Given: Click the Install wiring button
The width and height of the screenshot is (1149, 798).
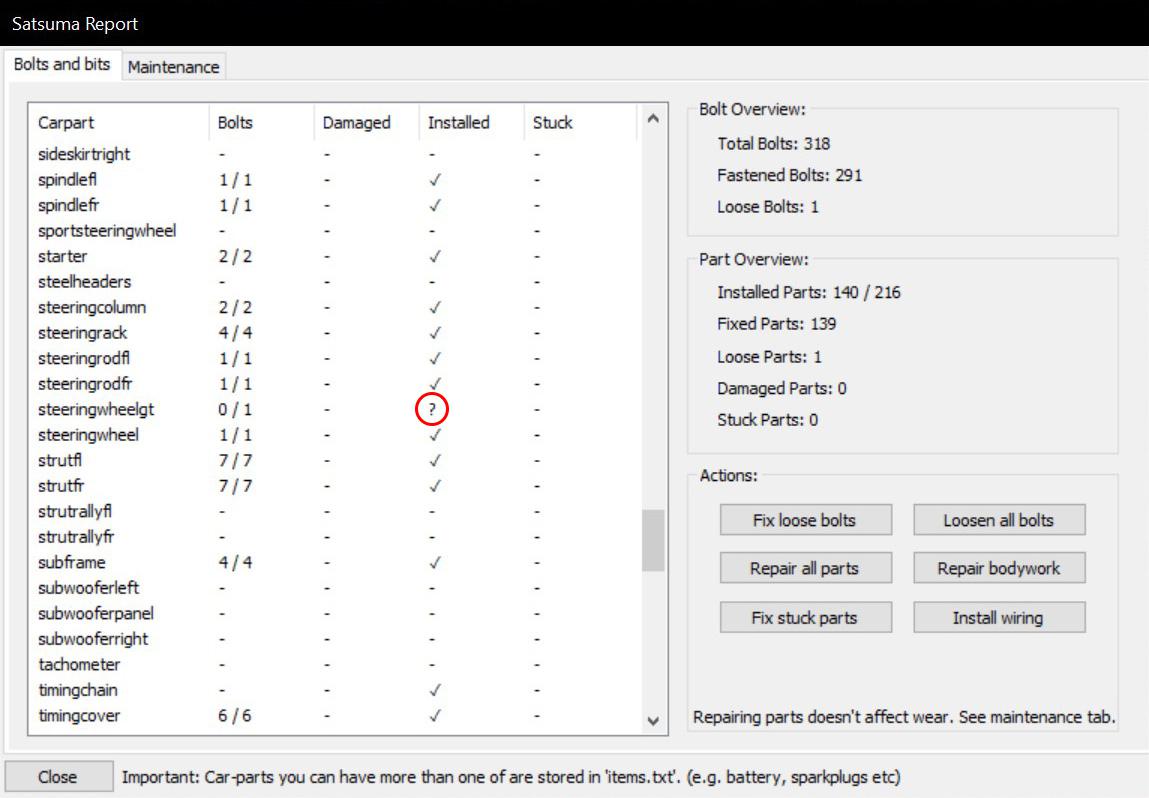Looking at the screenshot, I should click(x=999, y=618).
